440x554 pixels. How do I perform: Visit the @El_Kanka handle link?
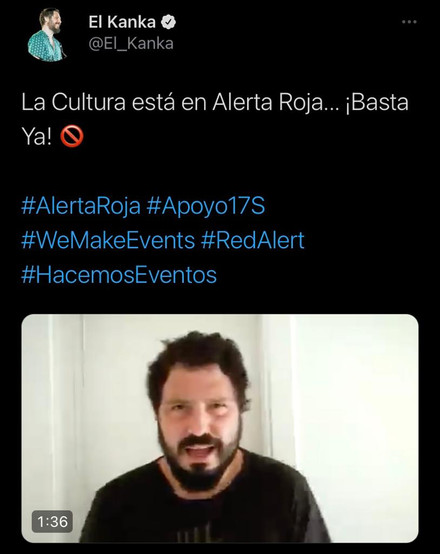131,43
